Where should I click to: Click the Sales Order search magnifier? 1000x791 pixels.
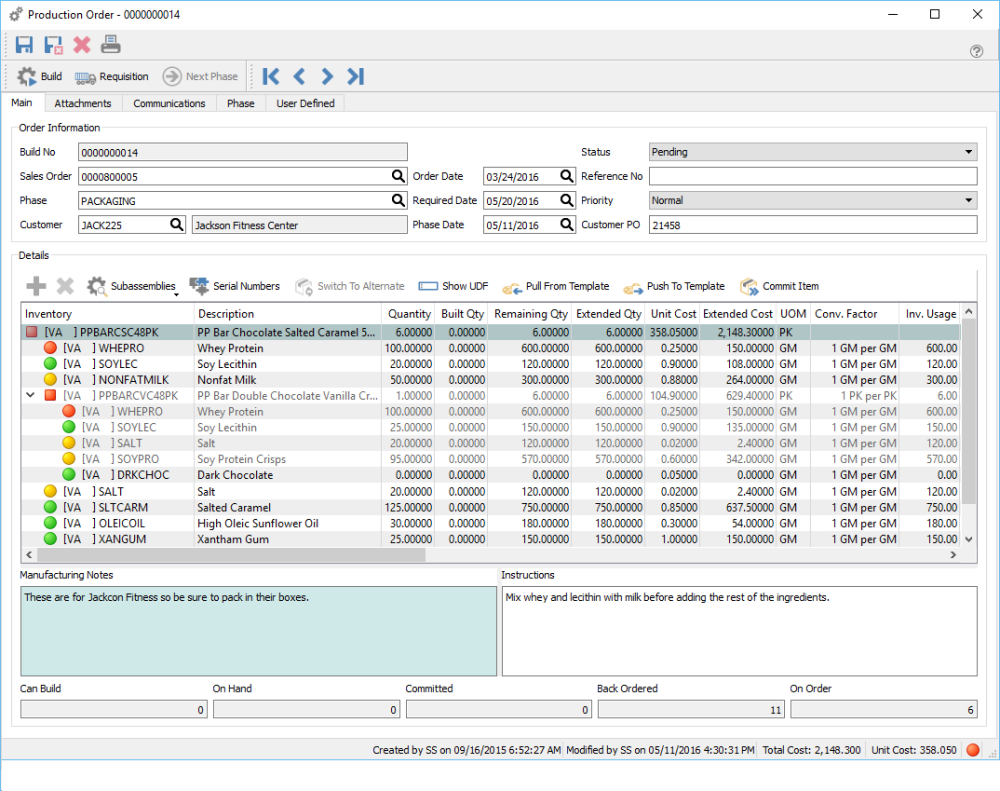point(399,177)
